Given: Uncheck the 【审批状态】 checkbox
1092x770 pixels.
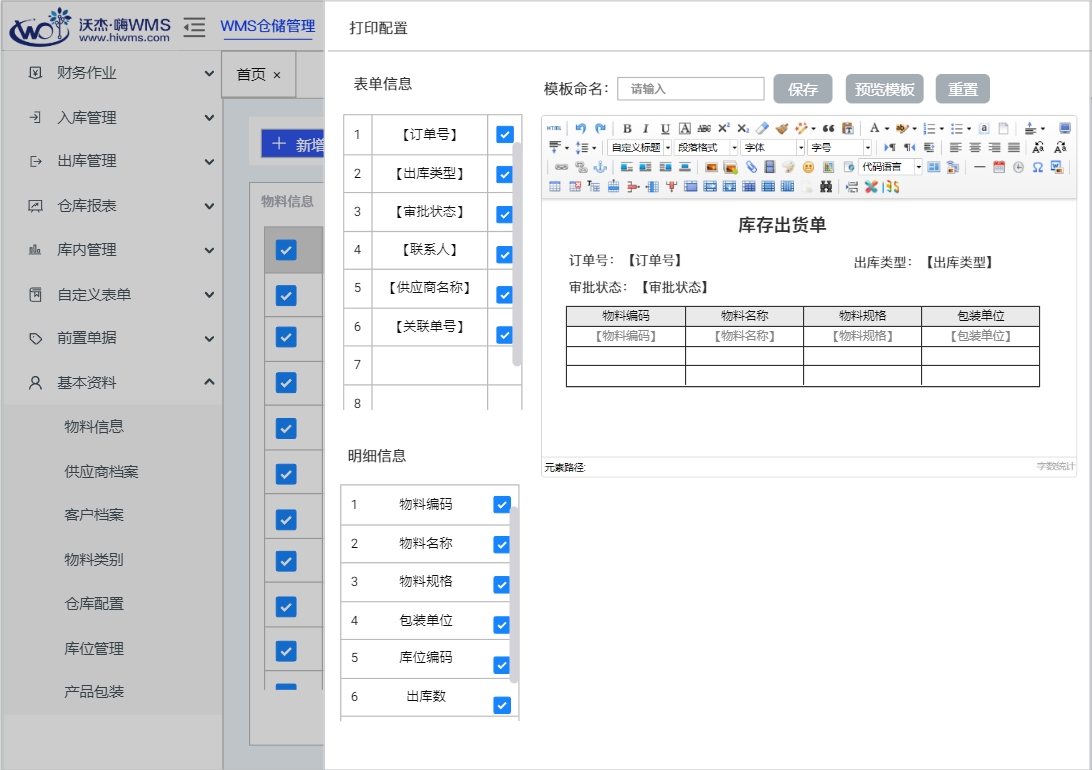Looking at the screenshot, I should 505,214.
